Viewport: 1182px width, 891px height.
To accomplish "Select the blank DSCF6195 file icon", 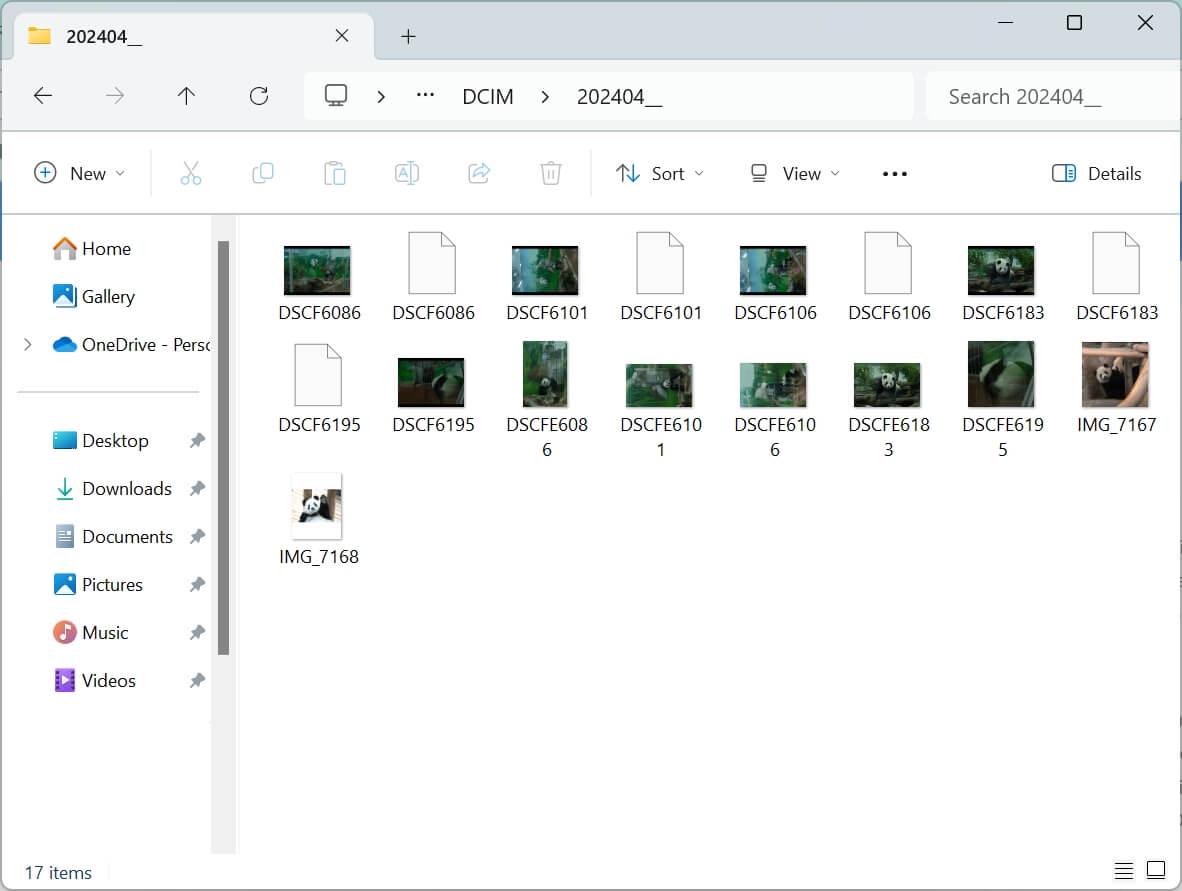I will point(318,375).
